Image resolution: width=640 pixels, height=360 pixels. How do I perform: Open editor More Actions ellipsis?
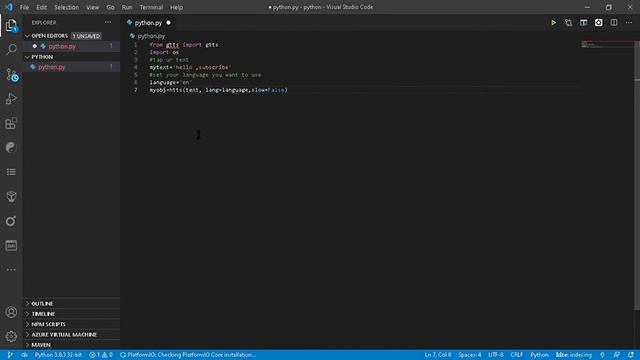(629, 23)
